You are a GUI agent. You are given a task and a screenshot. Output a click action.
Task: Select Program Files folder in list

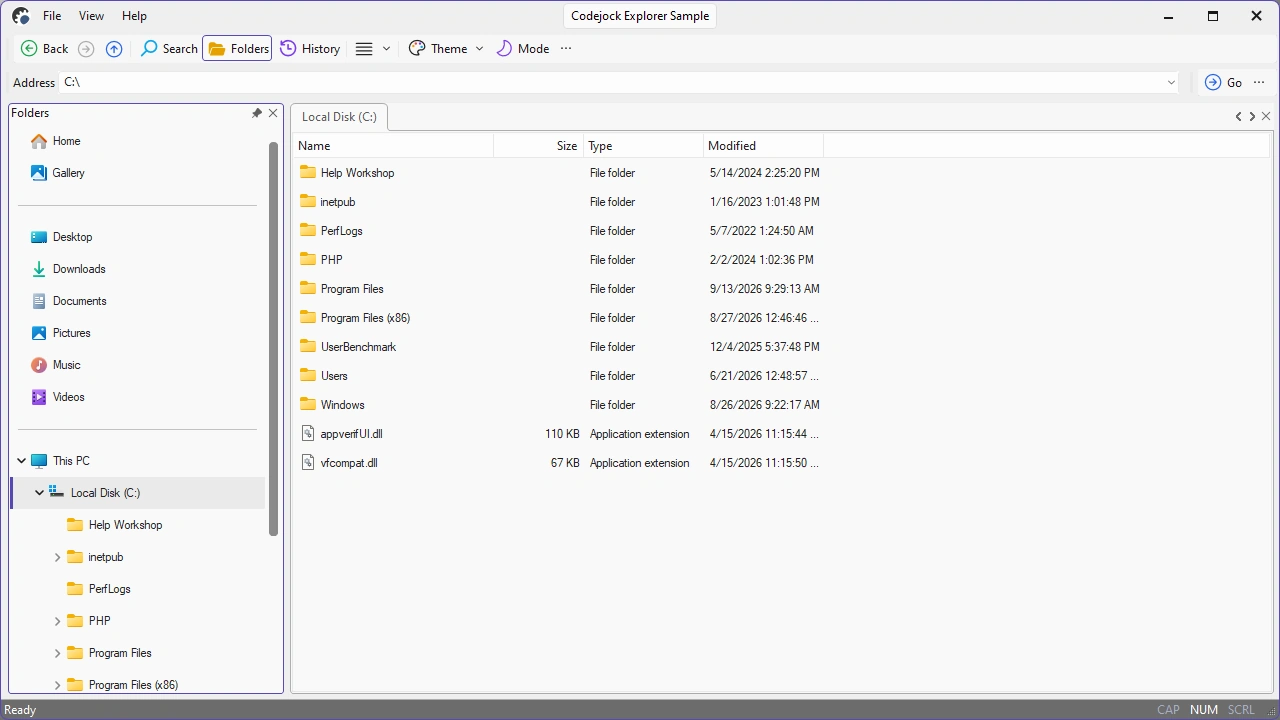(x=352, y=289)
